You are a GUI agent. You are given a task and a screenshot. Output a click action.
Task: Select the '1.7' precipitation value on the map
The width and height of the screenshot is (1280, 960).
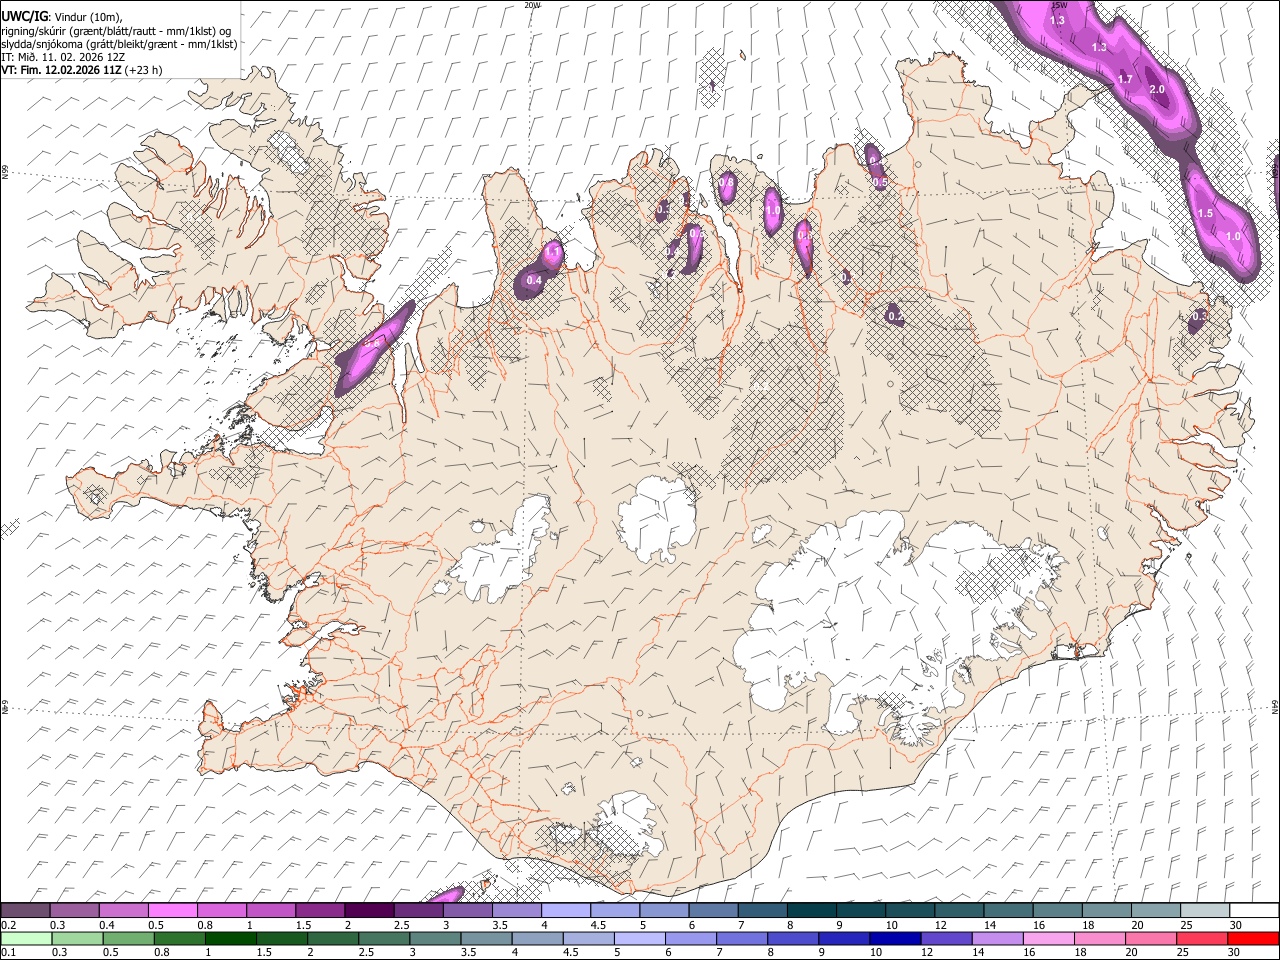(1125, 79)
